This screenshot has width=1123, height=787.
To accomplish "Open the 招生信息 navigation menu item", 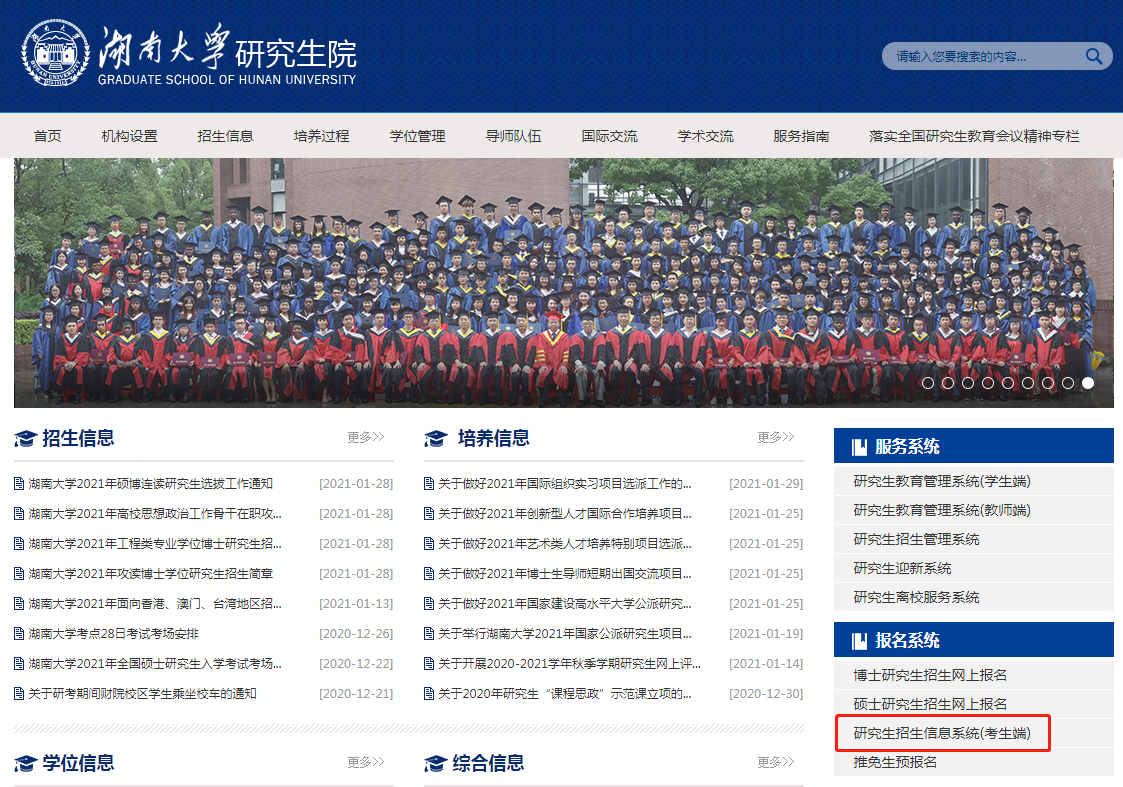I will (225, 136).
